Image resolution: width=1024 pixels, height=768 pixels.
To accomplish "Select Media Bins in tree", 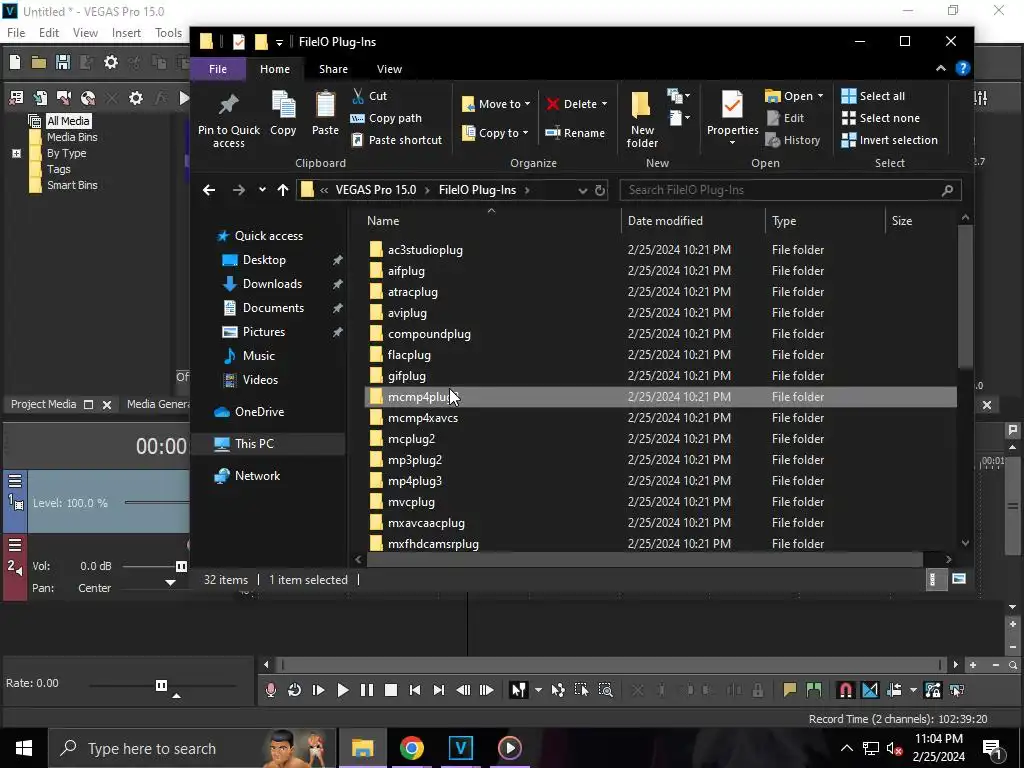I will (72, 137).
